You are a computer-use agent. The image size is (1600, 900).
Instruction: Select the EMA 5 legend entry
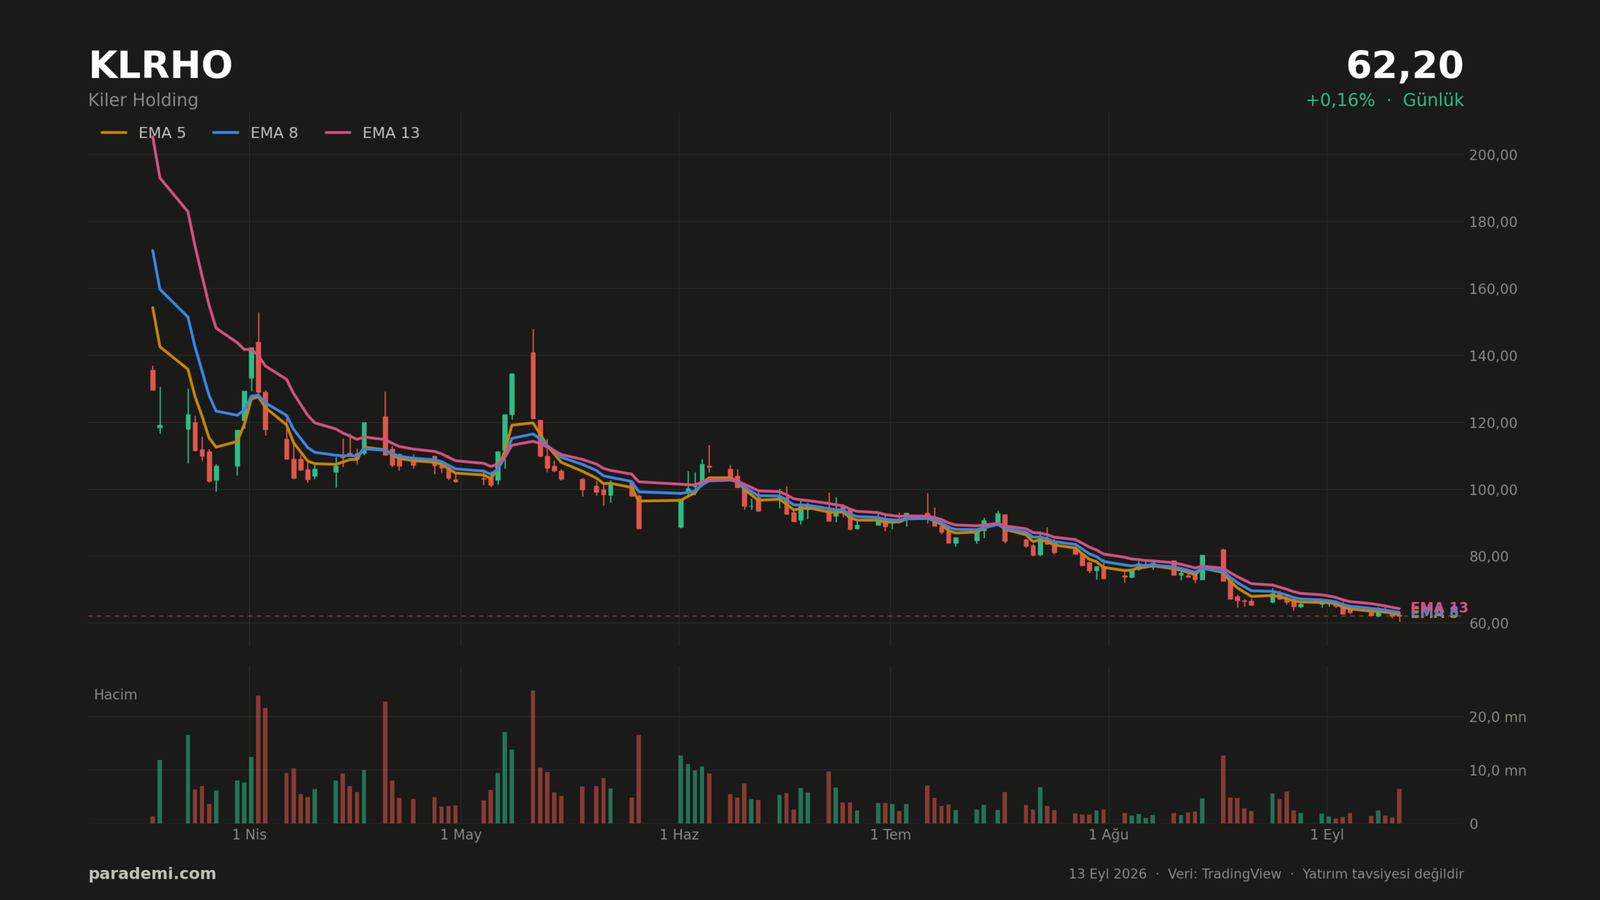[143, 133]
